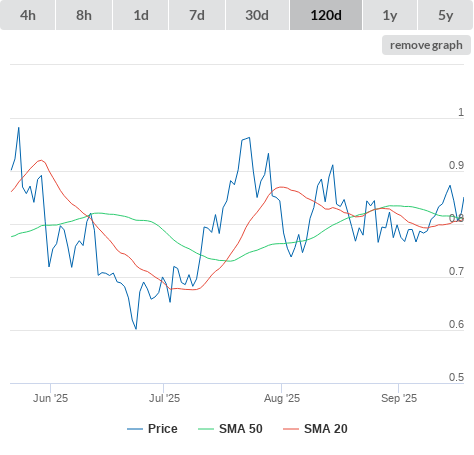Screen dimensions: 474x455
Task: Click the green SMA 50 legend marker
Action: (206, 429)
